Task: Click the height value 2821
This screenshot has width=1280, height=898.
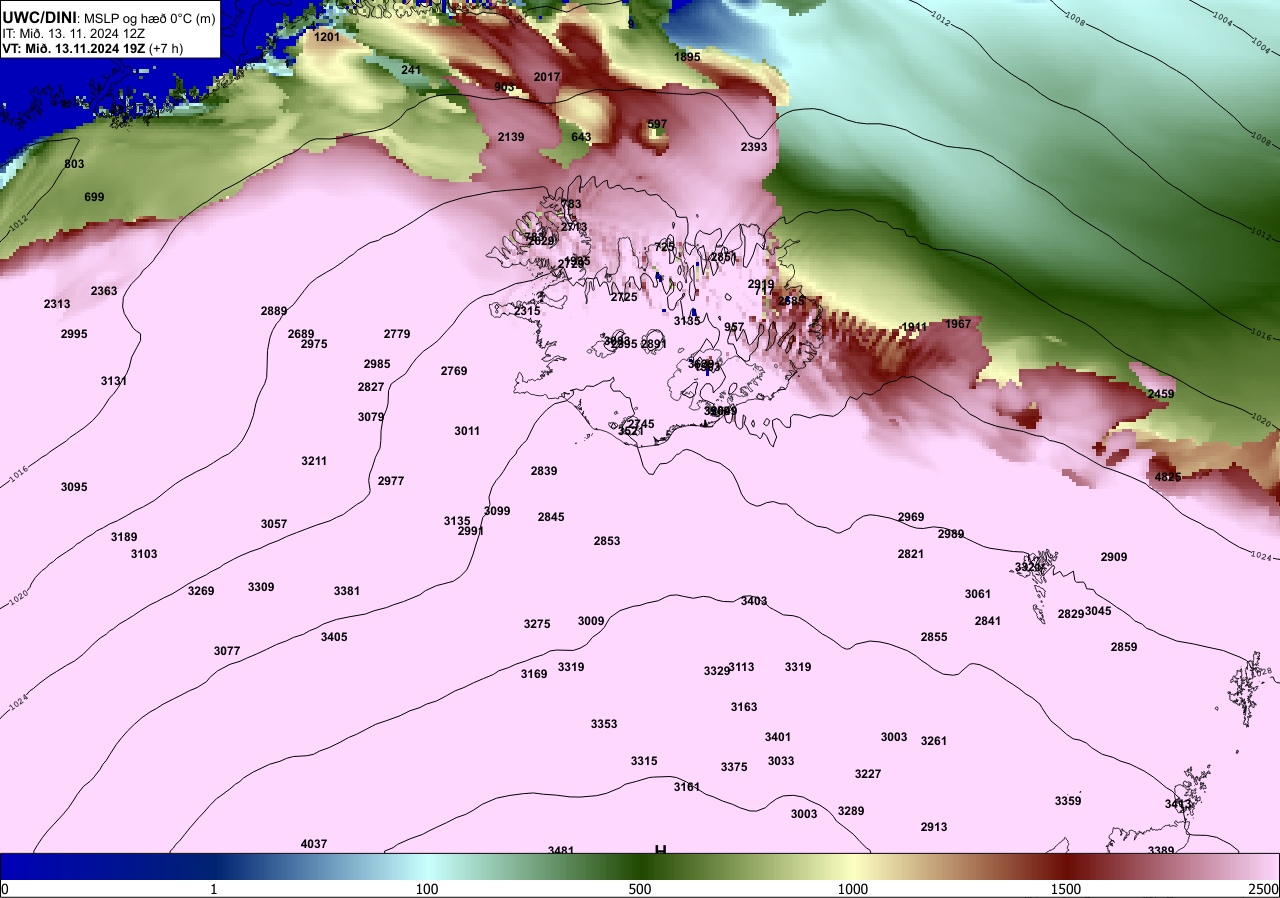Action: tap(911, 554)
